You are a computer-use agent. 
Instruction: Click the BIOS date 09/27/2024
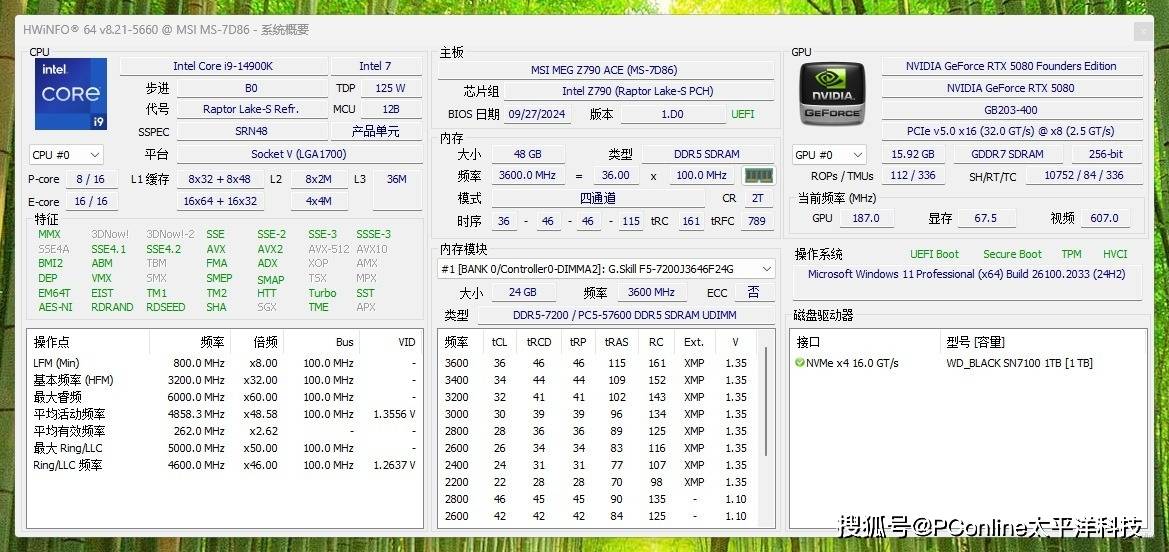point(538,114)
